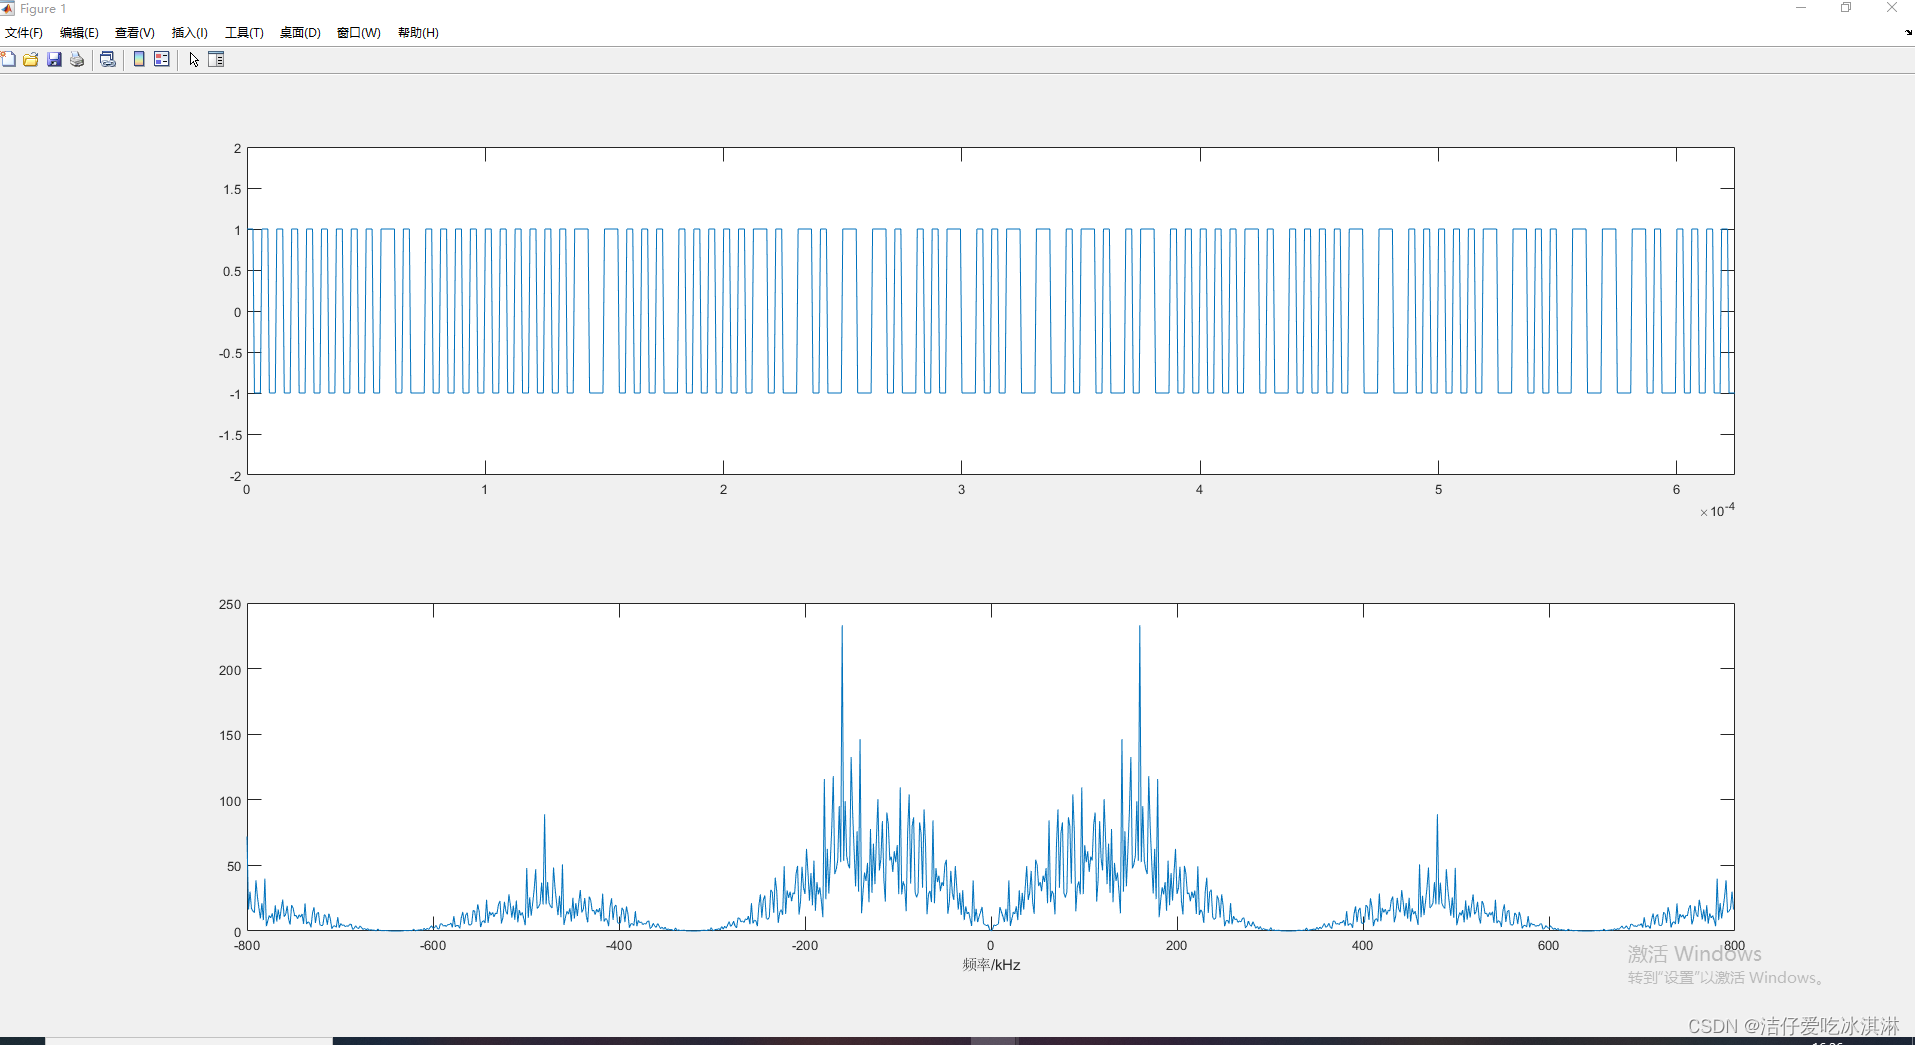Viewport: 1915px width, 1045px height.
Task: Close the Figure 1 window
Action: pos(1892,8)
